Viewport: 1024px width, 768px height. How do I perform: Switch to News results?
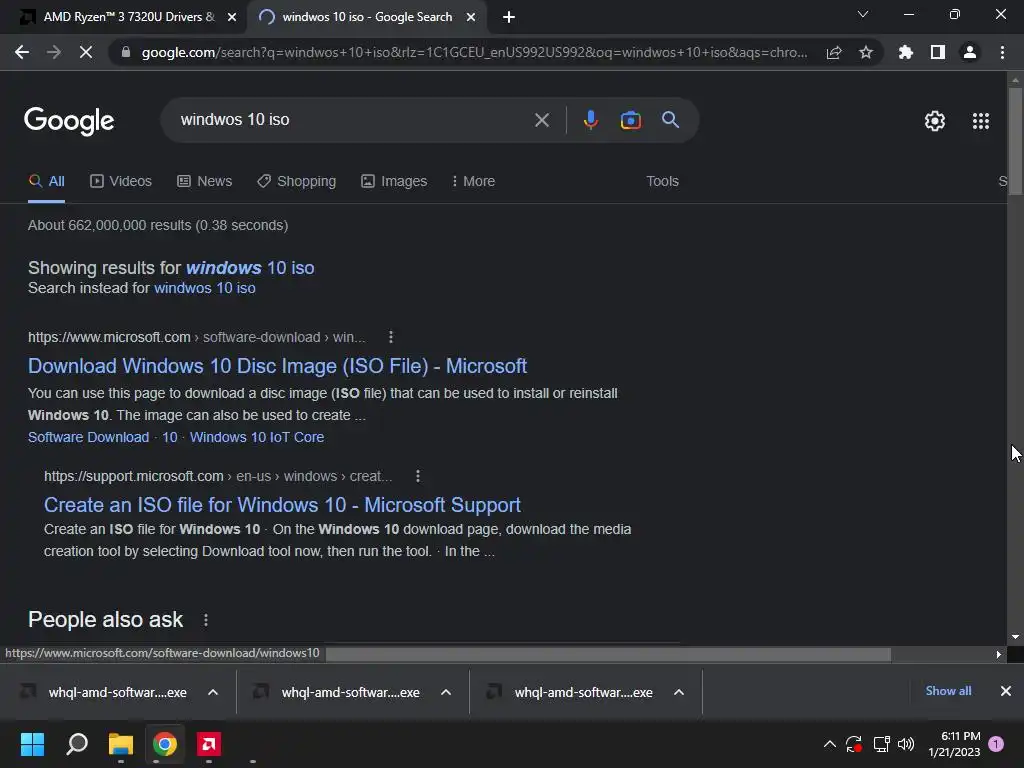[204, 182]
